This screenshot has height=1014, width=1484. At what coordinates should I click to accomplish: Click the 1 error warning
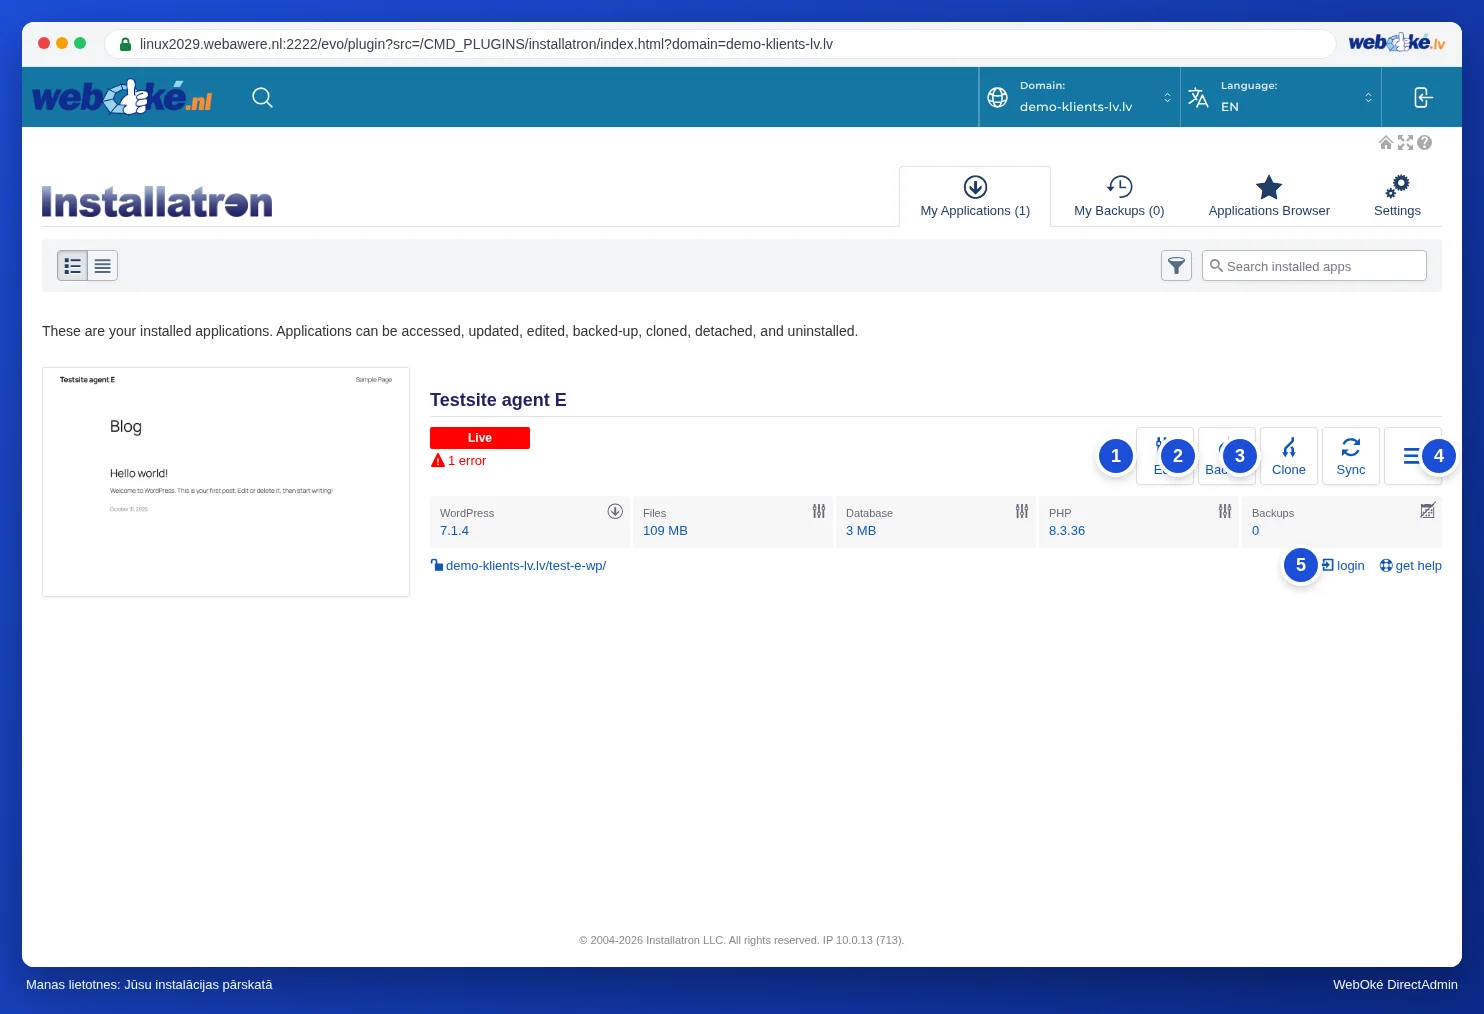(459, 461)
